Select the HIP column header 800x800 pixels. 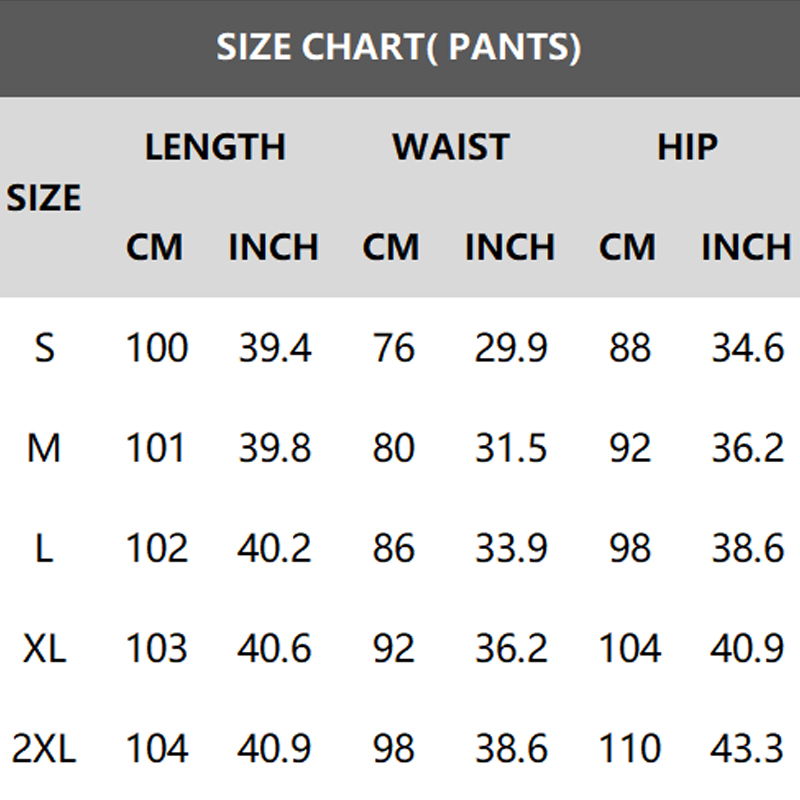[x=687, y=147]
